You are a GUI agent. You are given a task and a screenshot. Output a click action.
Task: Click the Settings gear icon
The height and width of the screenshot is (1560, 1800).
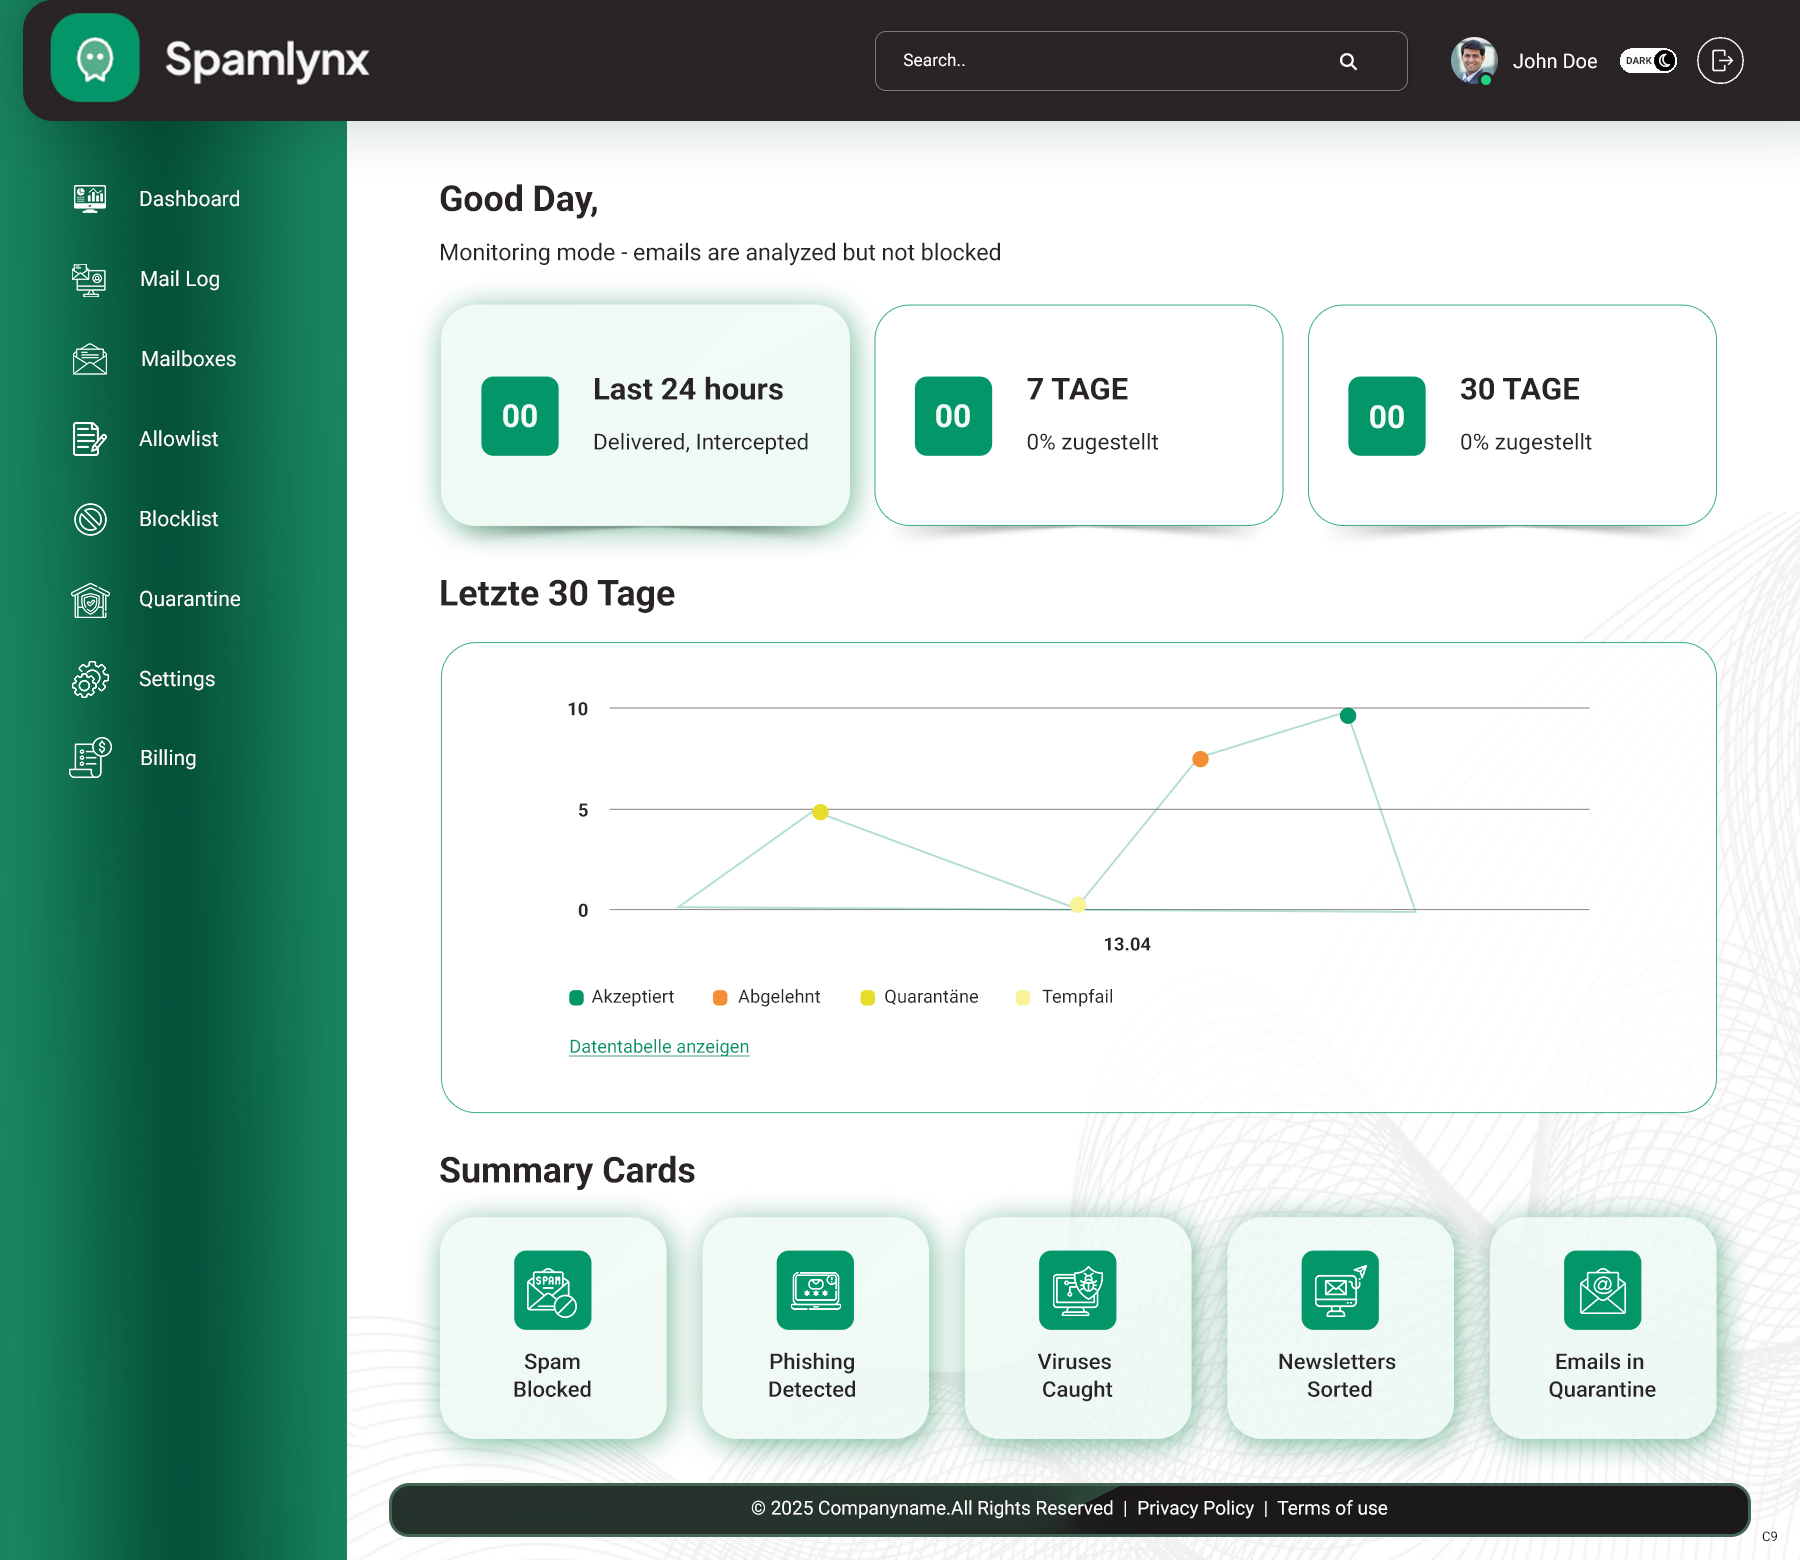(90, 679)
